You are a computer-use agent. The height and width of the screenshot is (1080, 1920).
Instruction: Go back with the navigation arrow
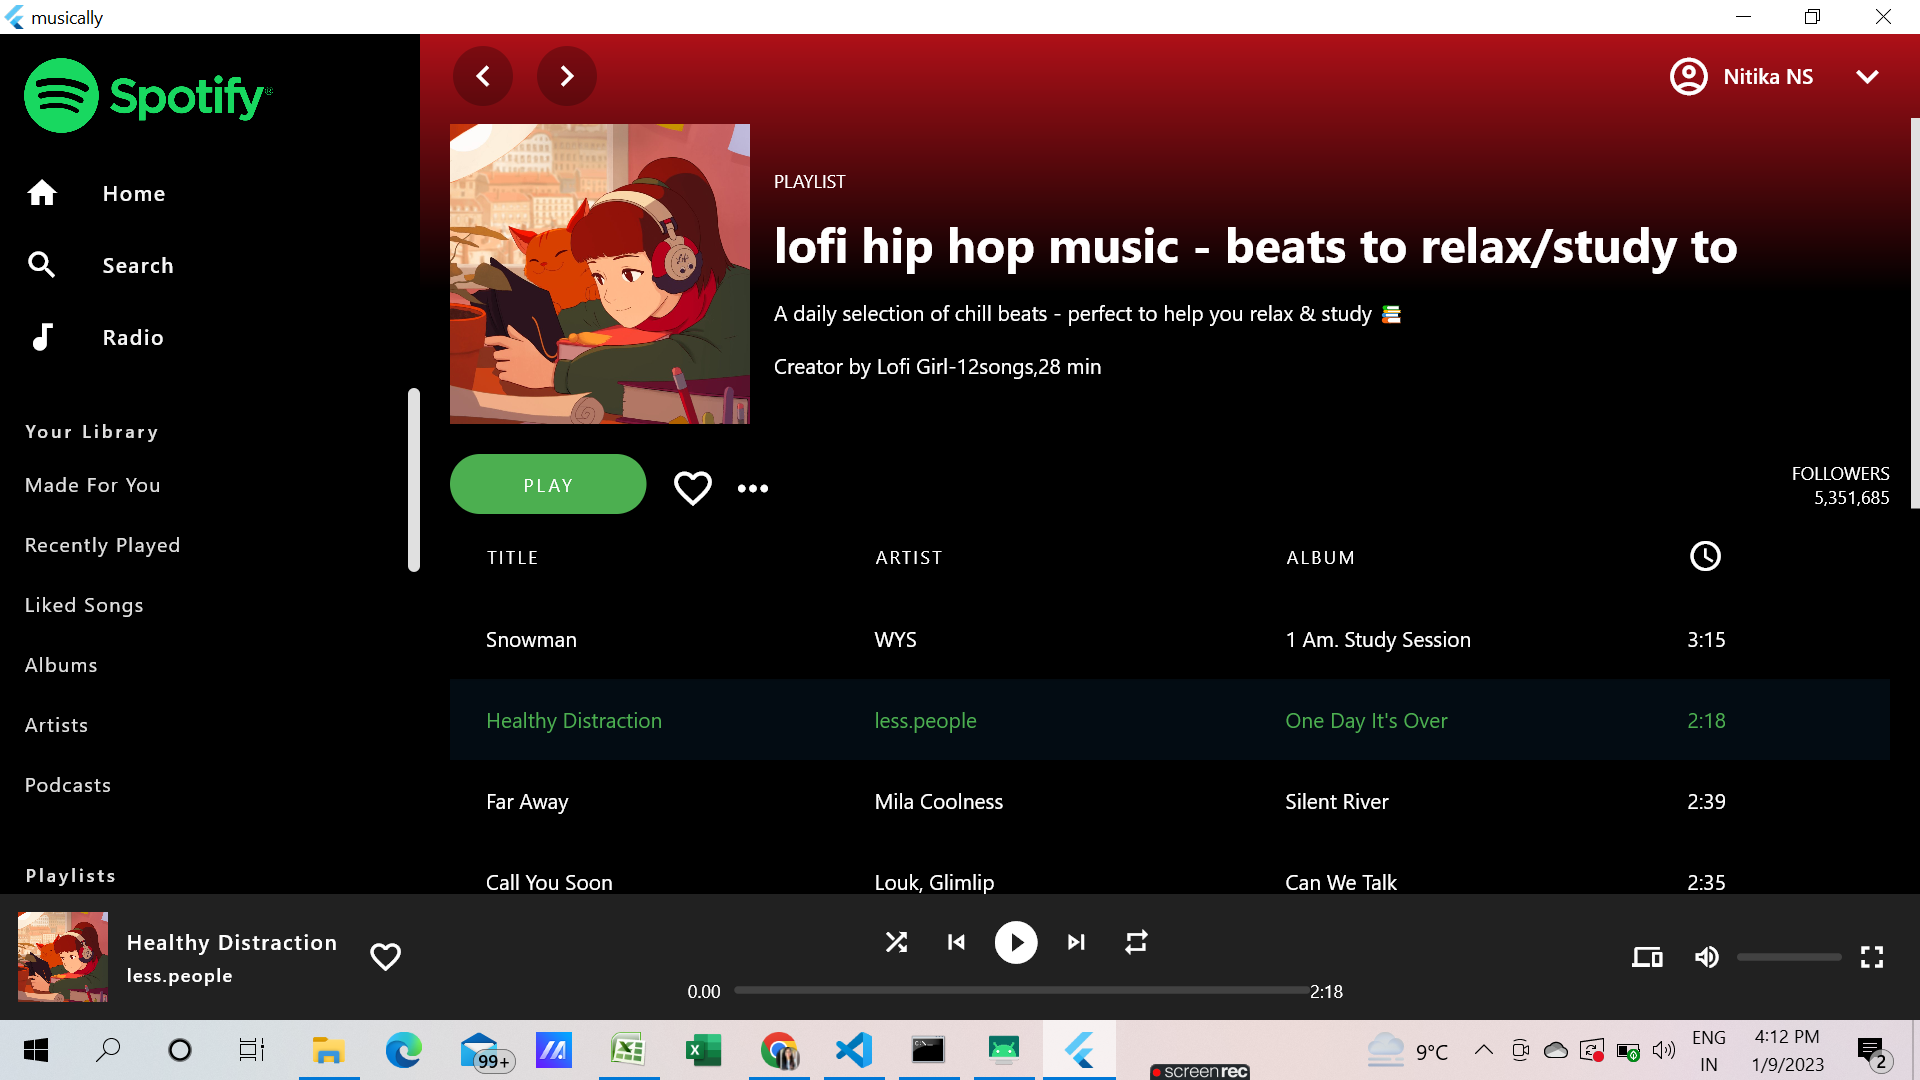pyautogui.click(x=483, y=76)
